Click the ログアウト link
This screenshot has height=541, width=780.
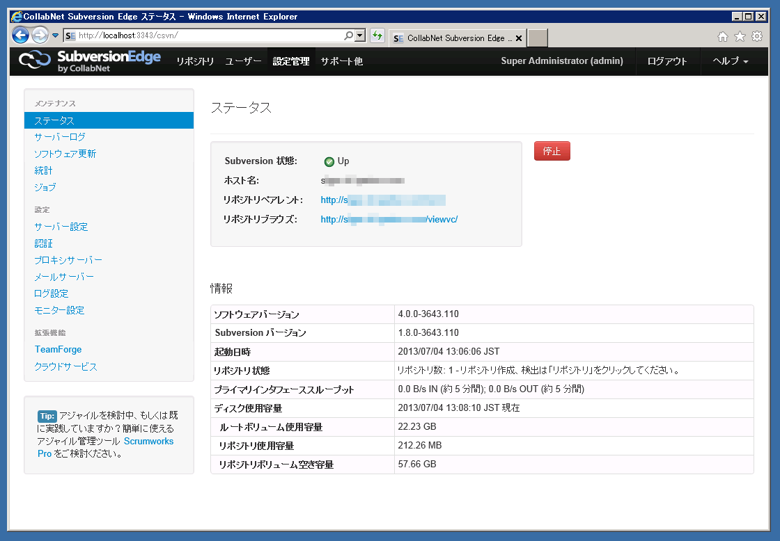(x=667, y=61)
